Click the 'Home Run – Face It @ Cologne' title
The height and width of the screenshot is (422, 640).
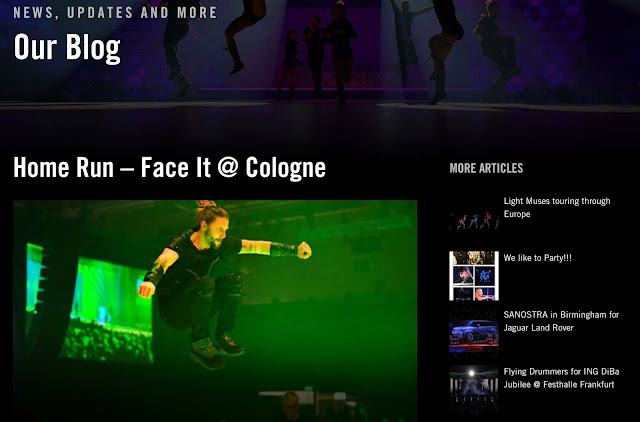(x=169, y=168)
